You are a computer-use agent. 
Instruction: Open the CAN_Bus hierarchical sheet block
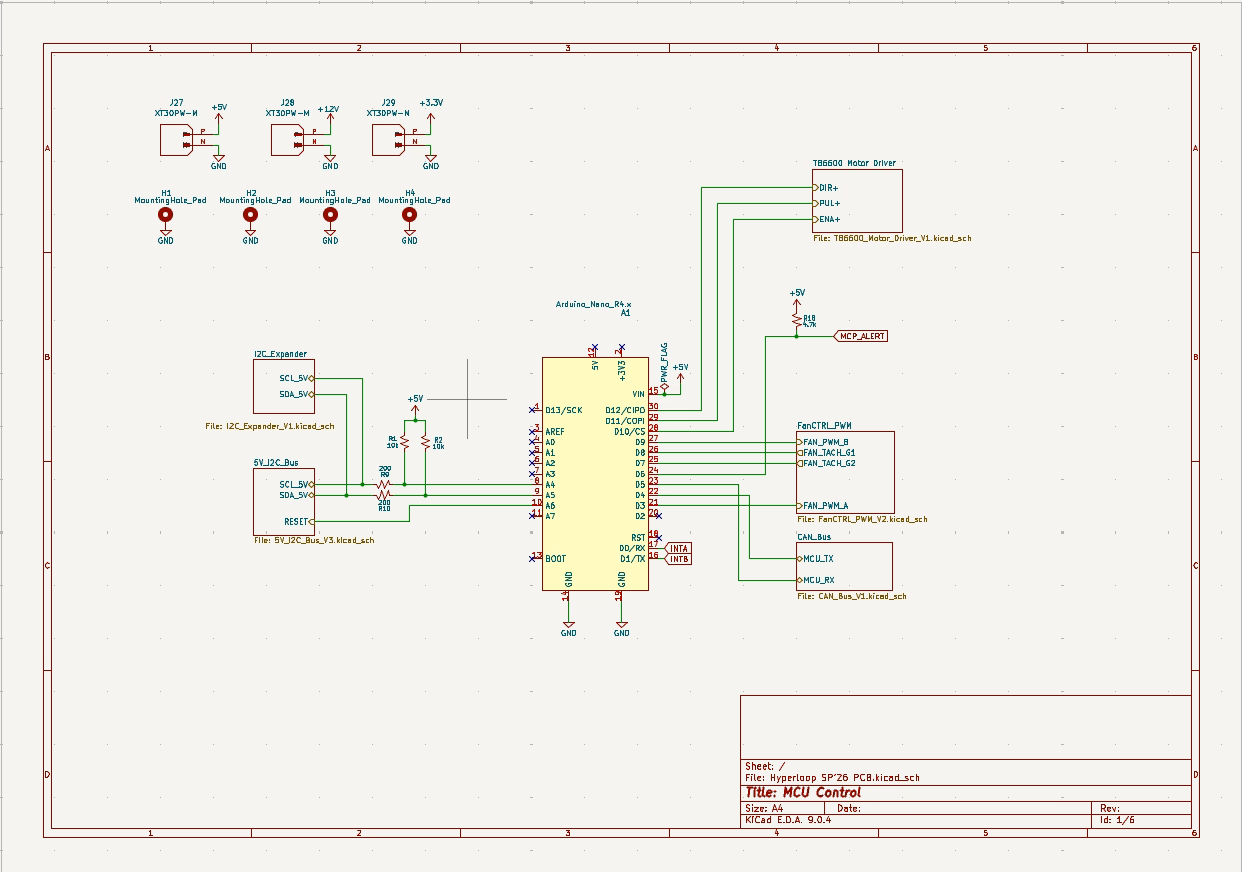(x=844, y=566)
